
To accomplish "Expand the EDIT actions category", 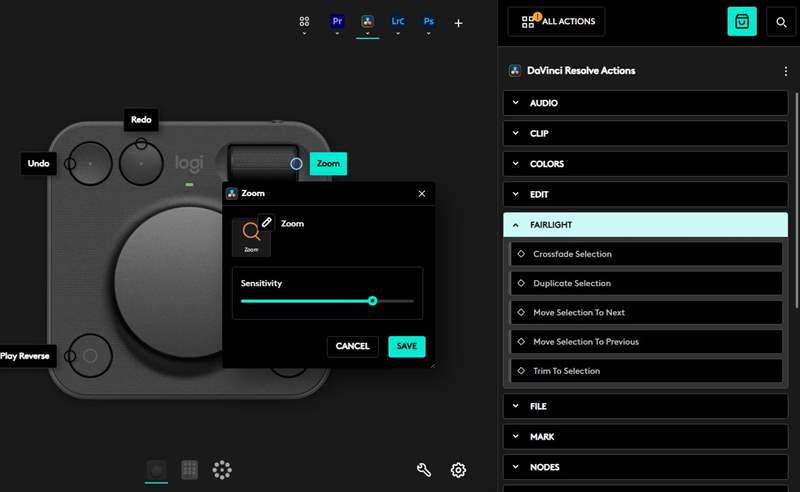I will point(645,194).
